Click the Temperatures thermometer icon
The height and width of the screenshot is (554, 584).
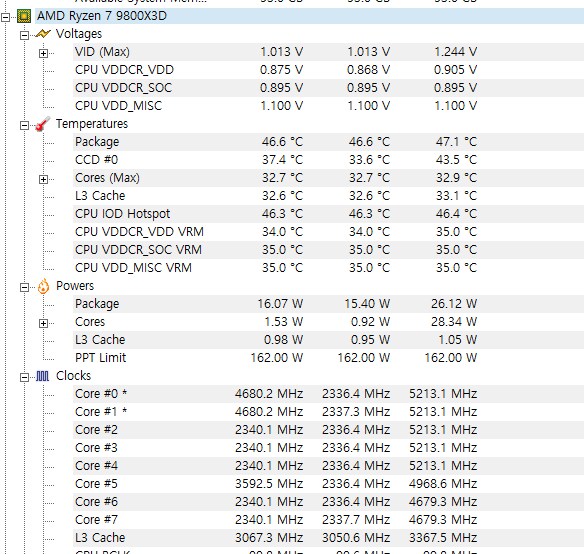click(x=43, y=124)
